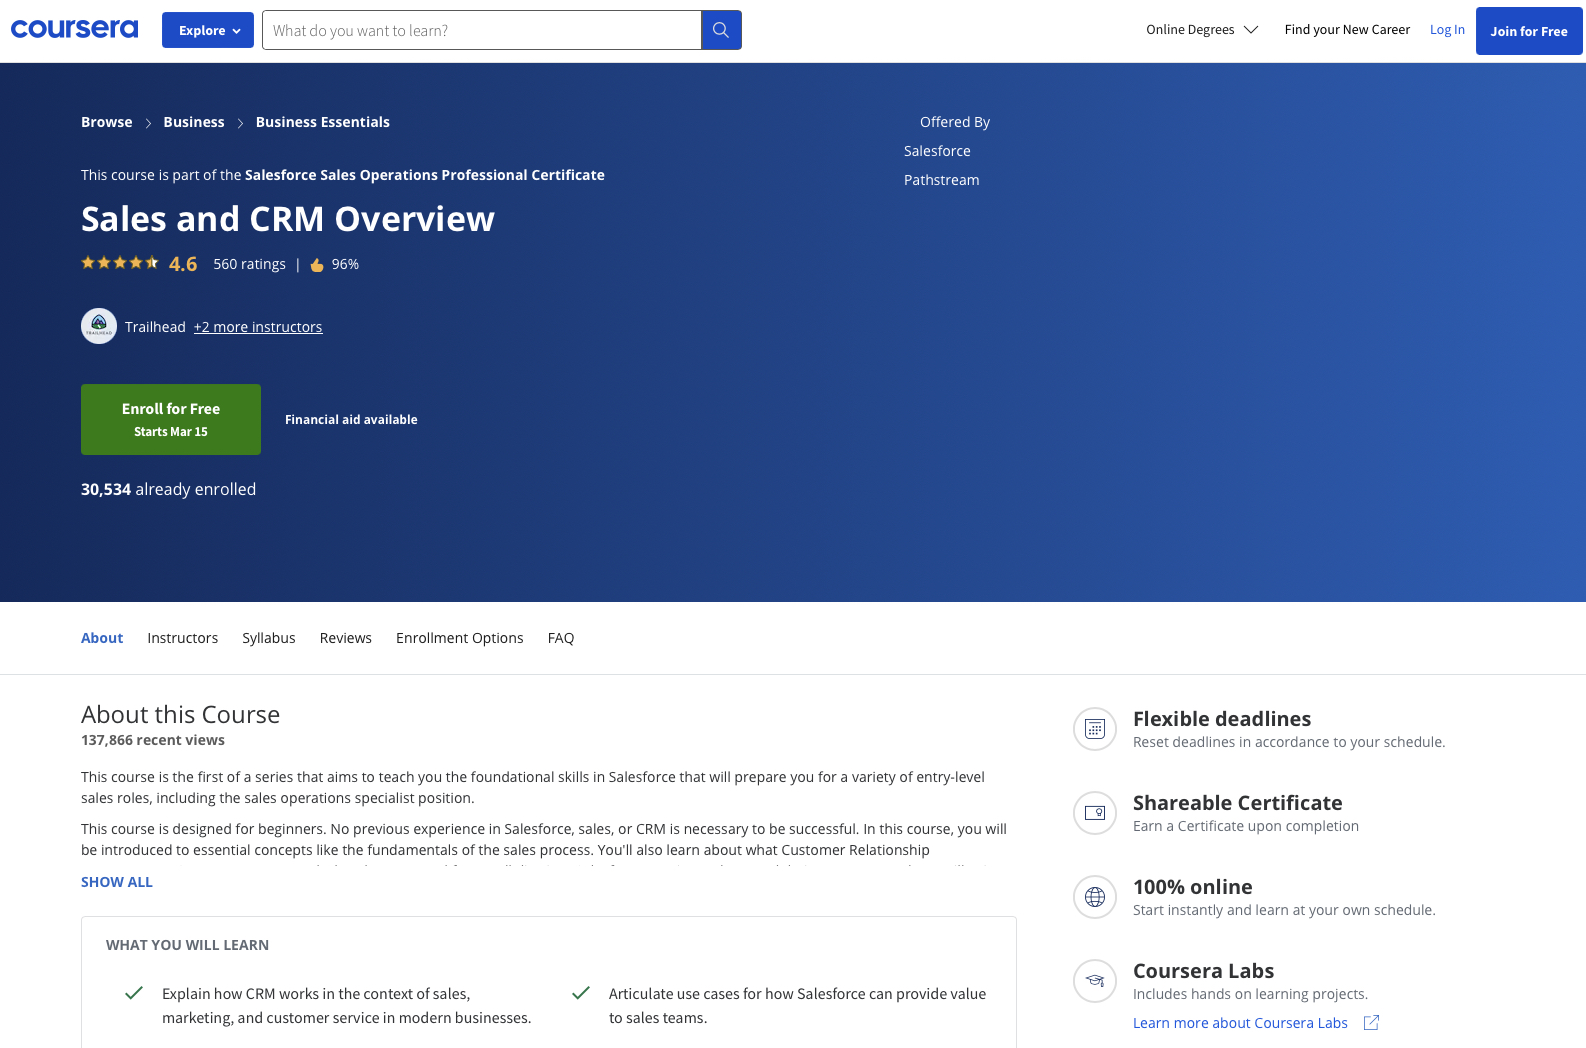Expand the Online Degrees menu
The image size is (1586, 1048).
[x=1202, y=30]
